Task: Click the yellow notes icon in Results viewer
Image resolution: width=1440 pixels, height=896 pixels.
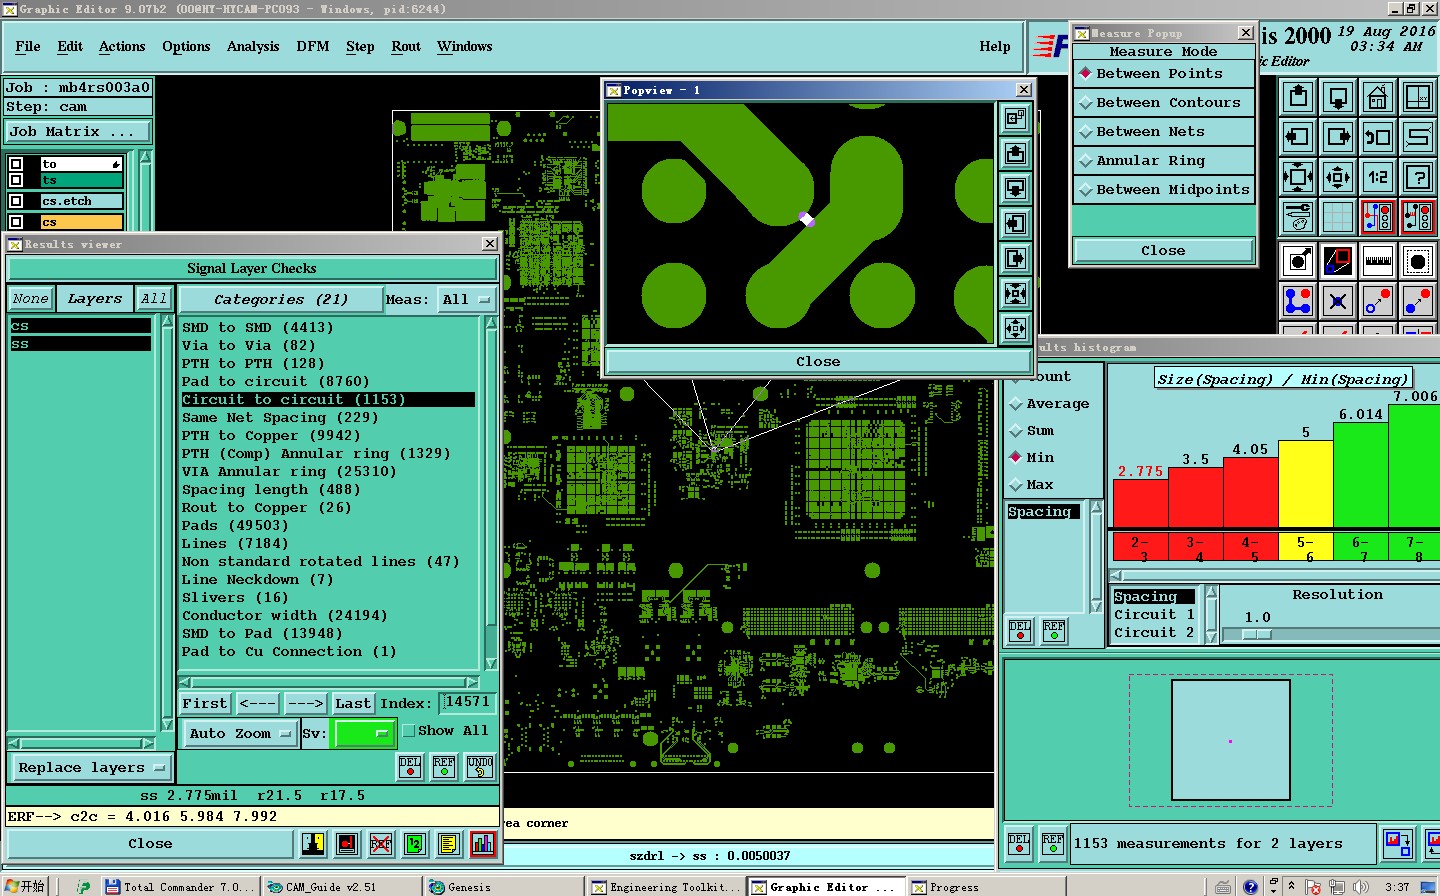Action: click(x=449, y=844)
